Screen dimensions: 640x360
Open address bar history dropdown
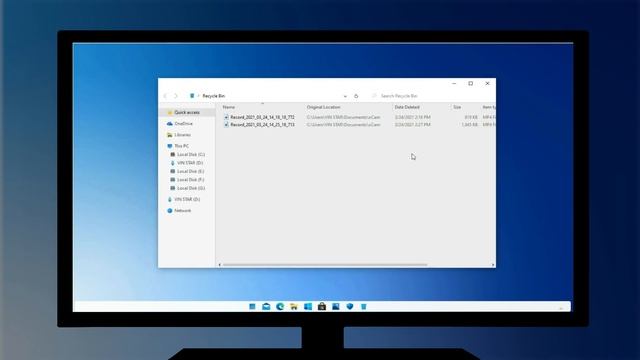[x=345, y=96]
